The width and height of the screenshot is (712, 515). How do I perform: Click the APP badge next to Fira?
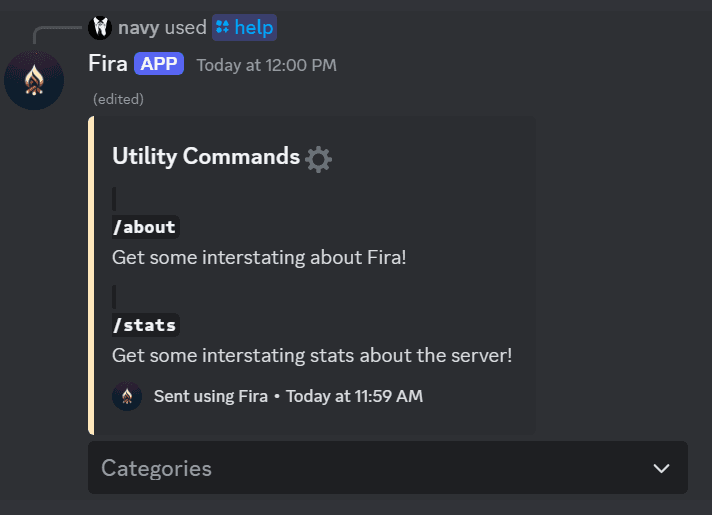click(159, 64)
